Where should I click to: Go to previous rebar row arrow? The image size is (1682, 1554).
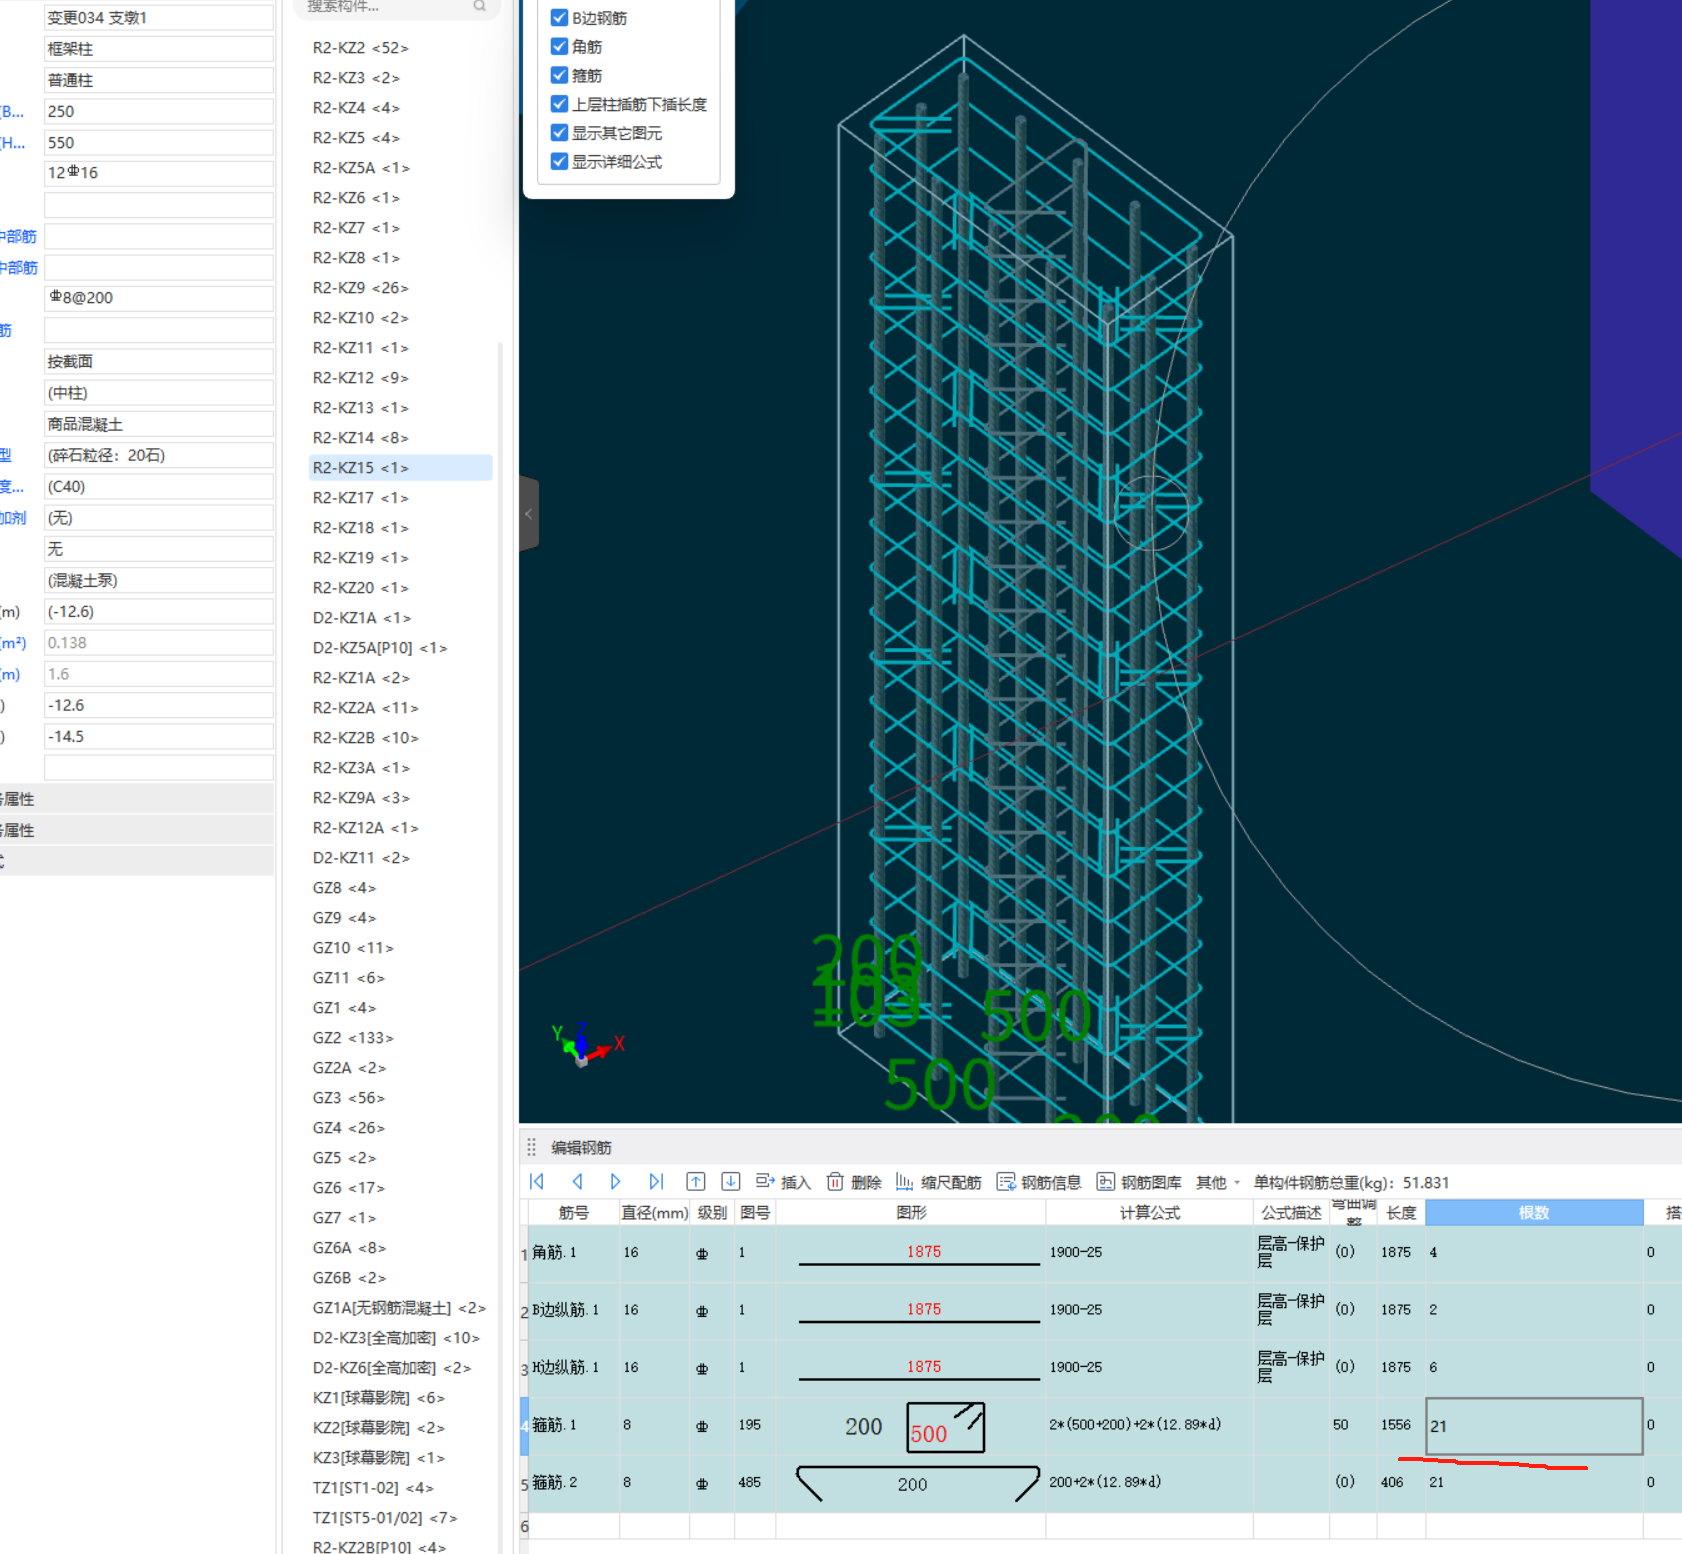pos(577,1181)
